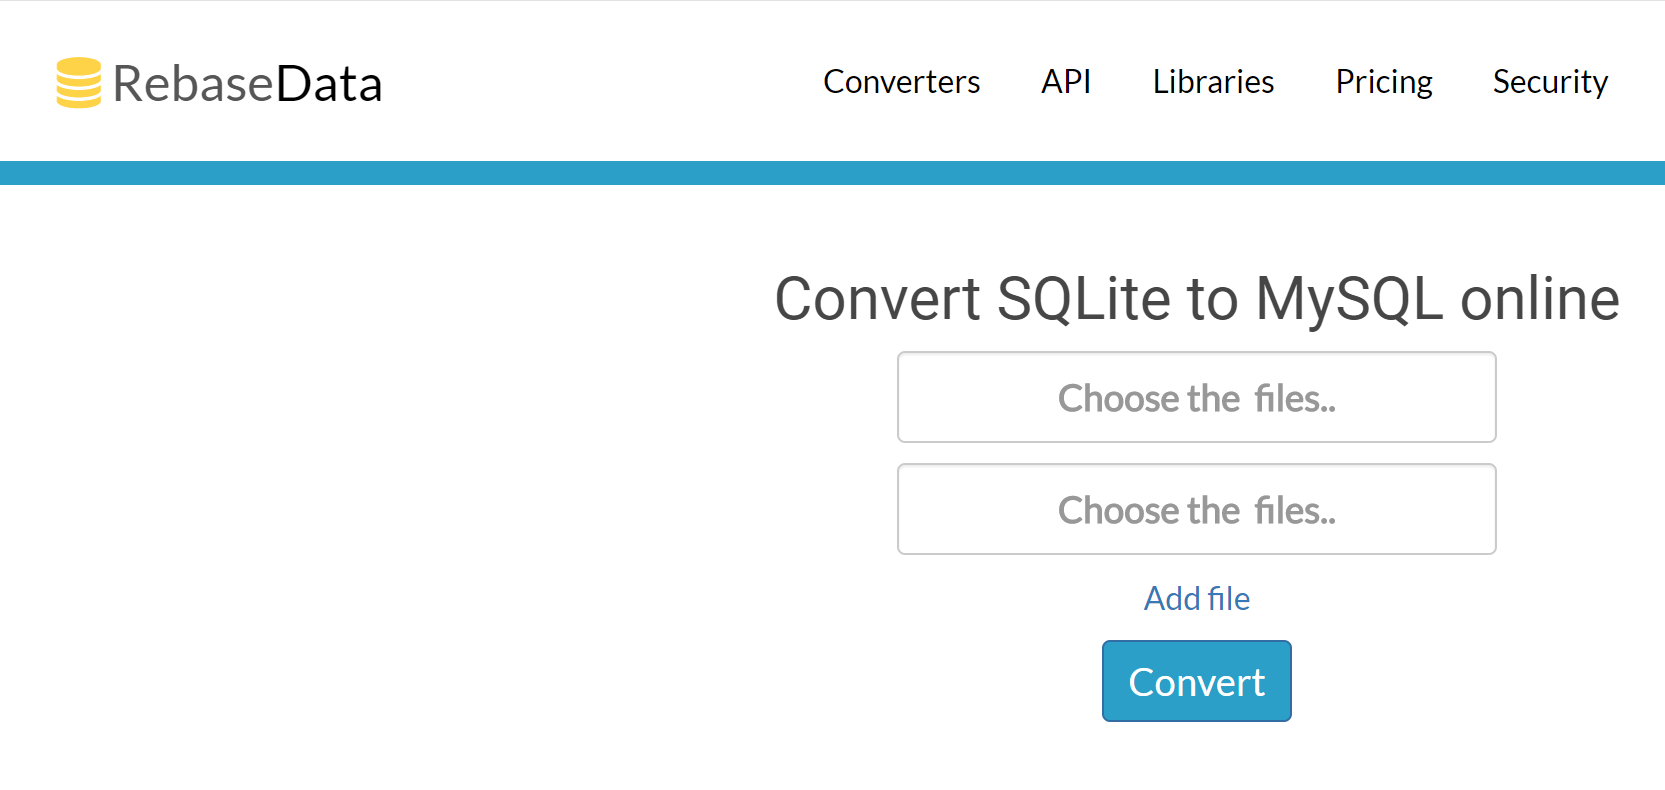Open Libraries in the top navigation
The height and width of the screenshot is (790, 1665).
(1212, 82)
